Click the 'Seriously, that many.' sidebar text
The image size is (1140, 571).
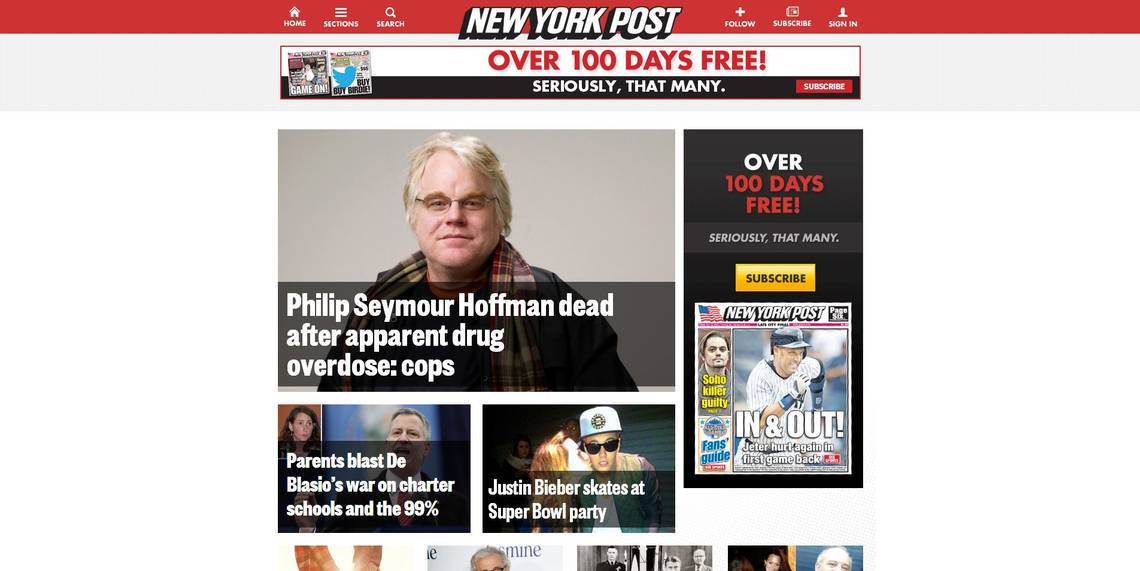tap(774, 238)
